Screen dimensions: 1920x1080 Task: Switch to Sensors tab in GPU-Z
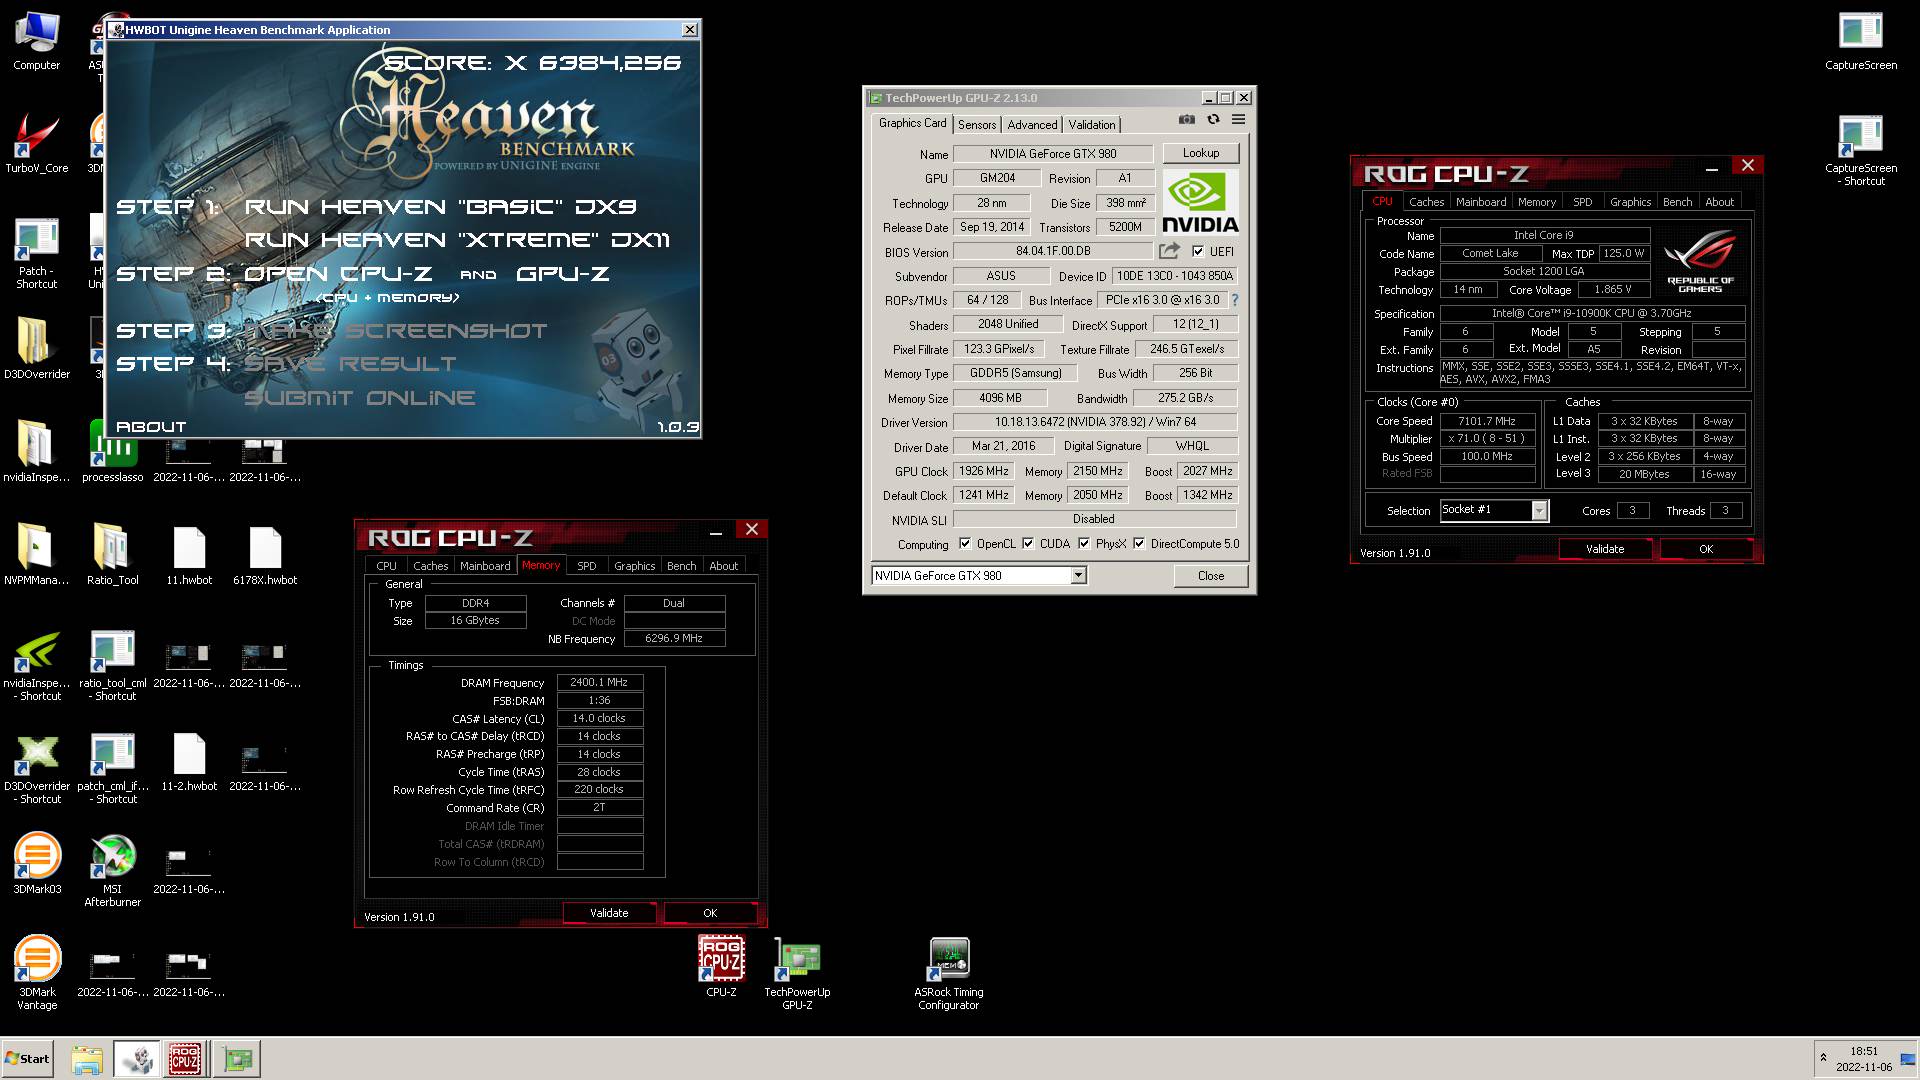coord(977,125)
